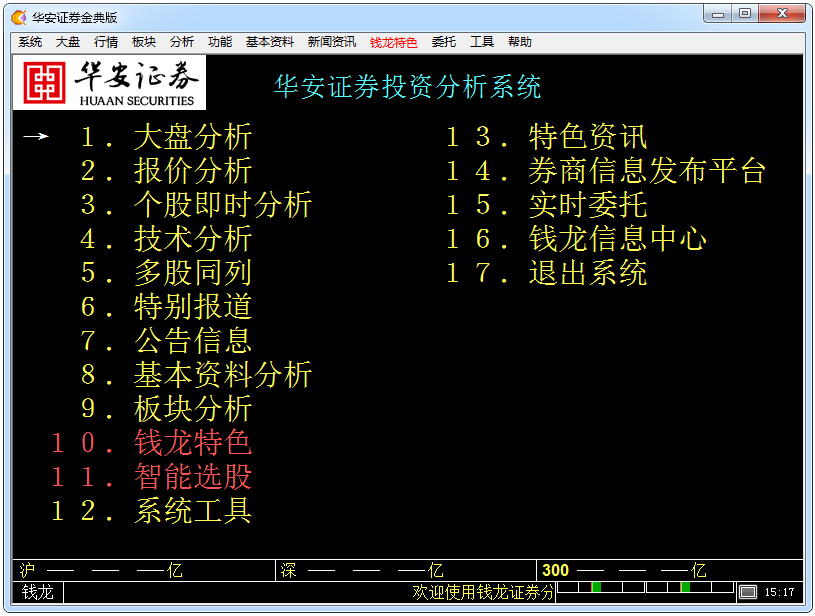
Task: Click the scrolling 欢迎使用钱龙证券 message
Action: (483, 592)
